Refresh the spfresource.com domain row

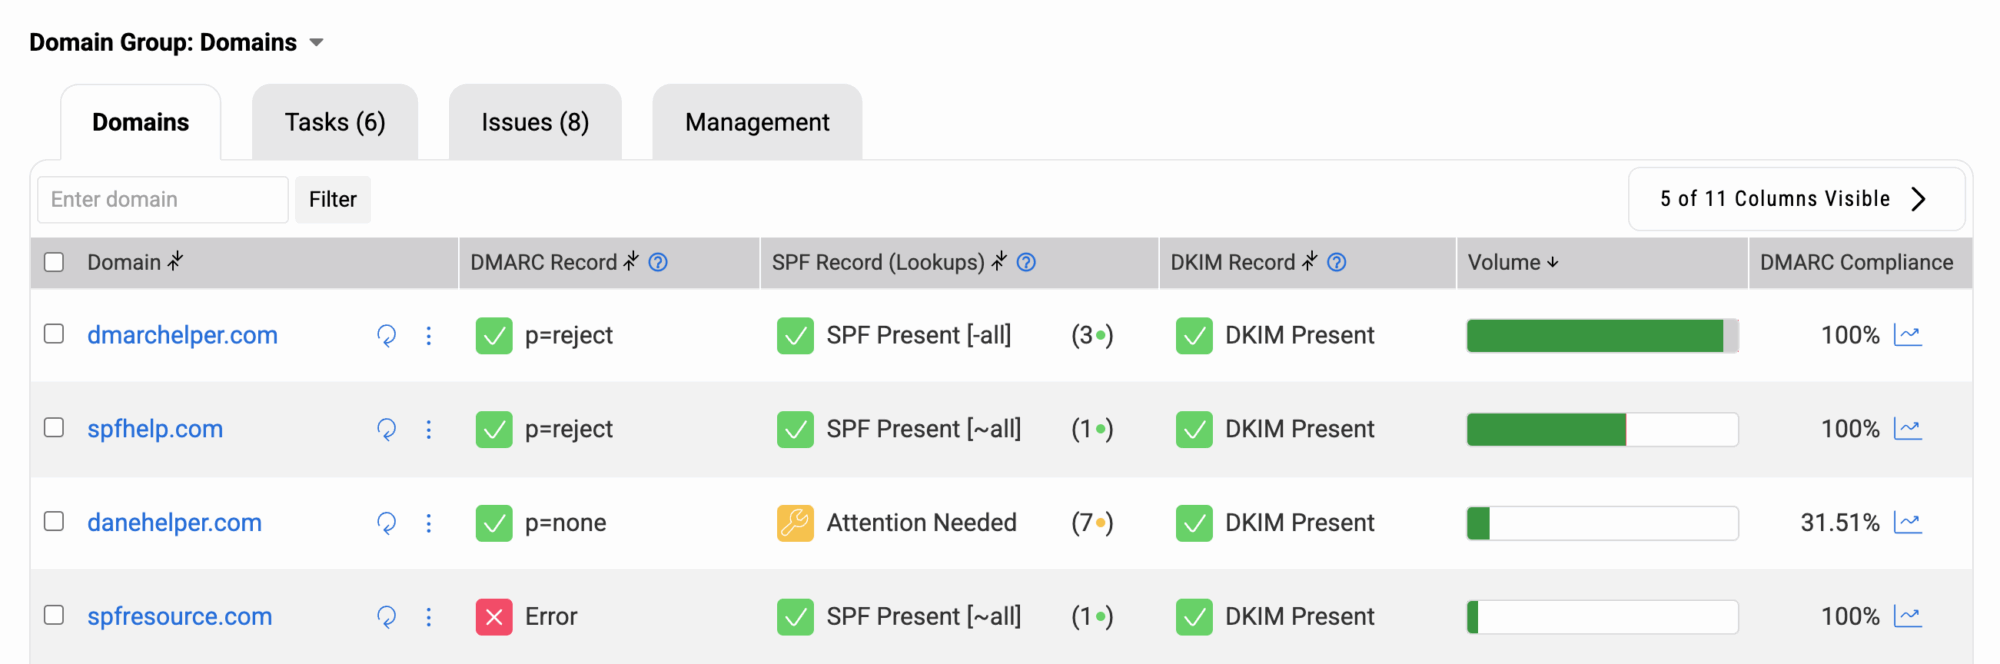(x=386, y=617)
